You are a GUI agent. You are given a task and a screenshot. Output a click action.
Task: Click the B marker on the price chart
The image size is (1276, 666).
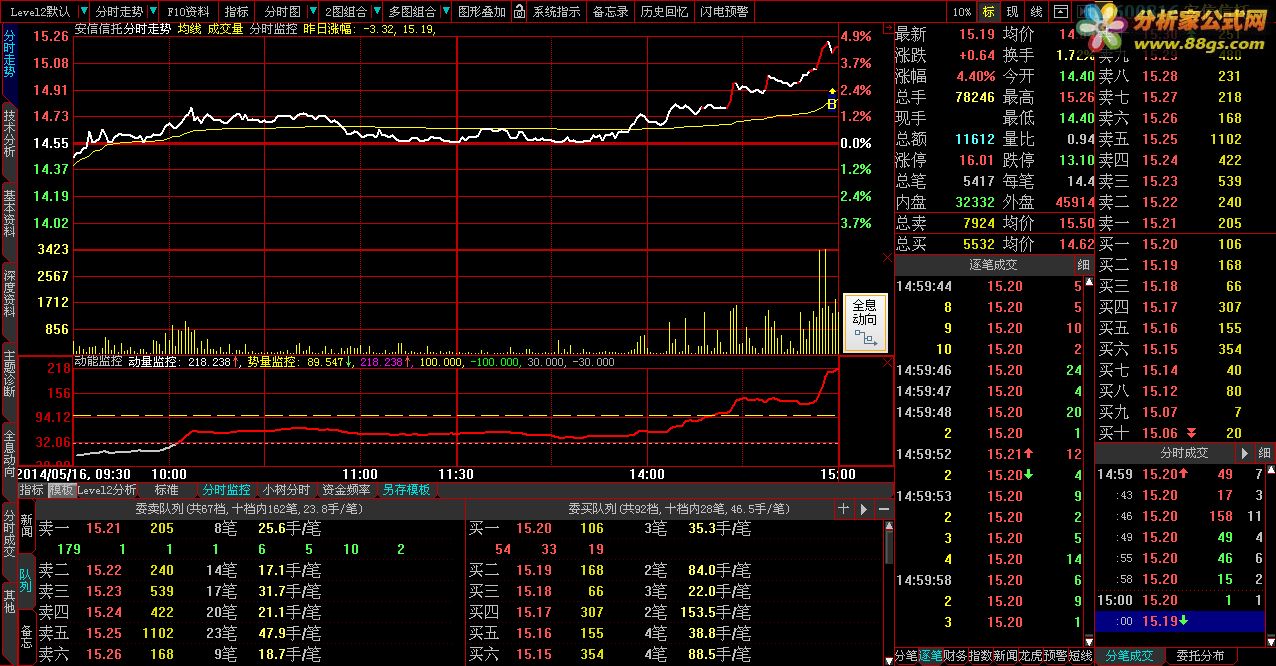click(831, 103)
